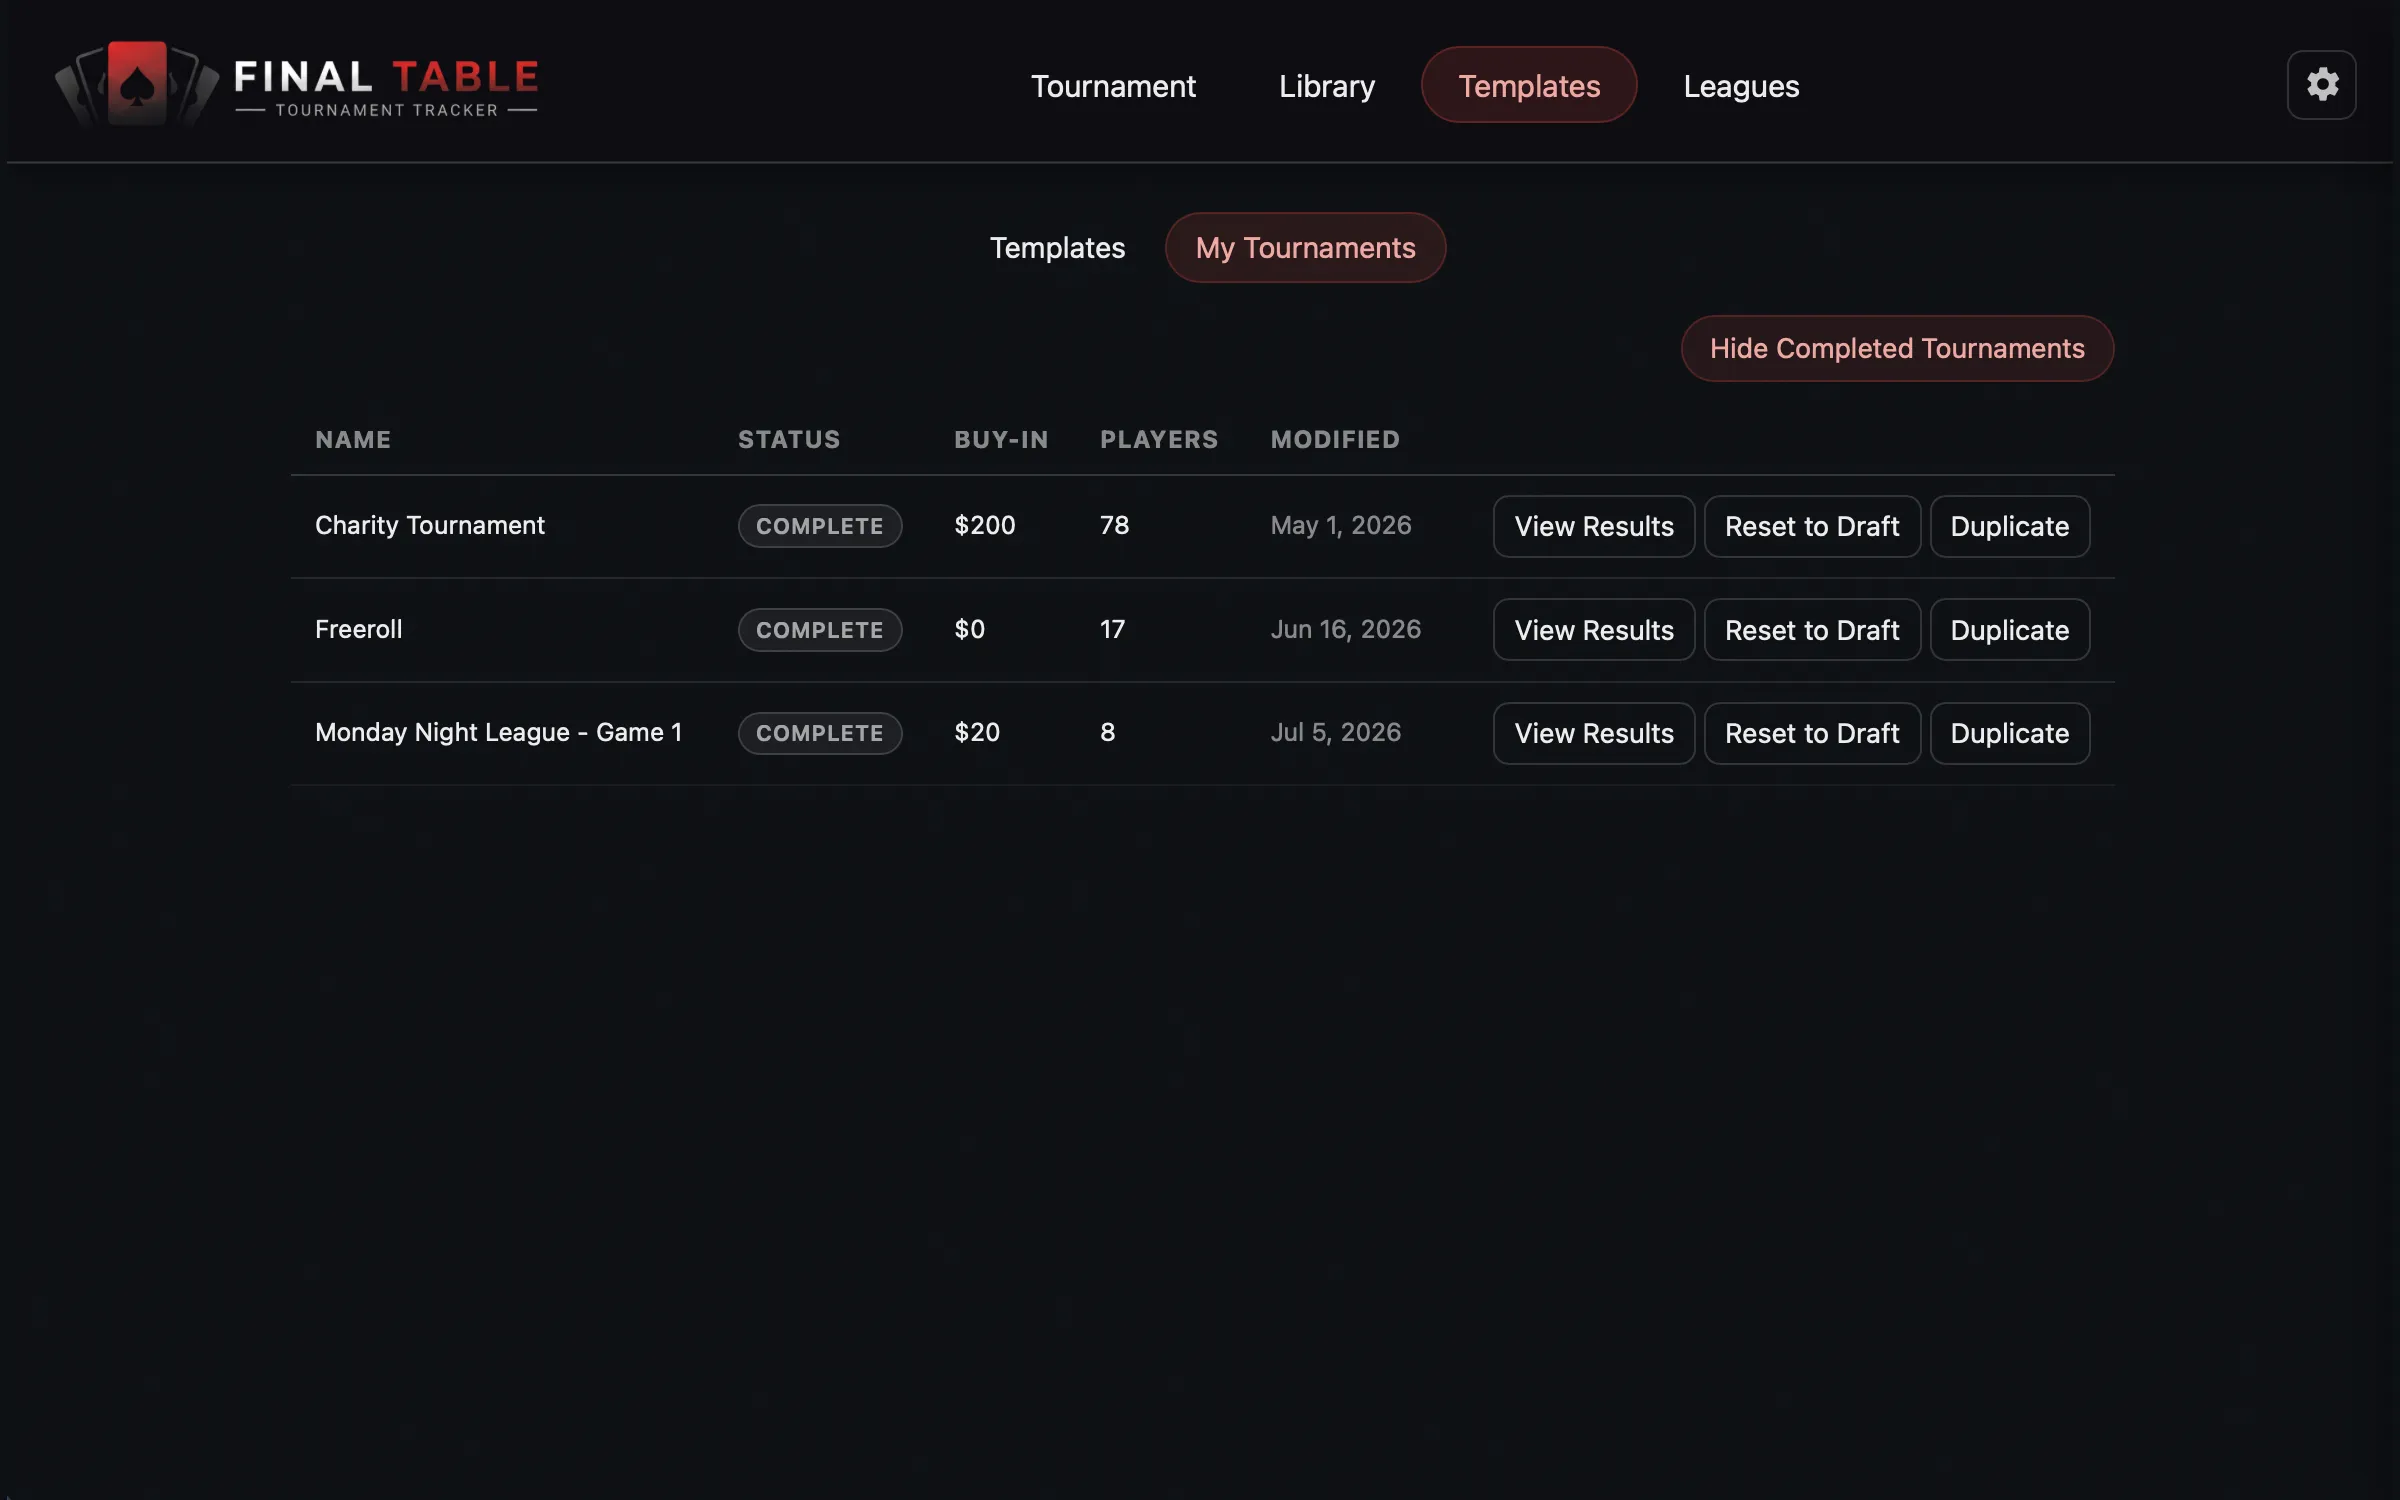This screenshot has width=2400, height=1500.
Task: Click COMPLETE badge in Charity Tournament row
Action: coord(820,526)
